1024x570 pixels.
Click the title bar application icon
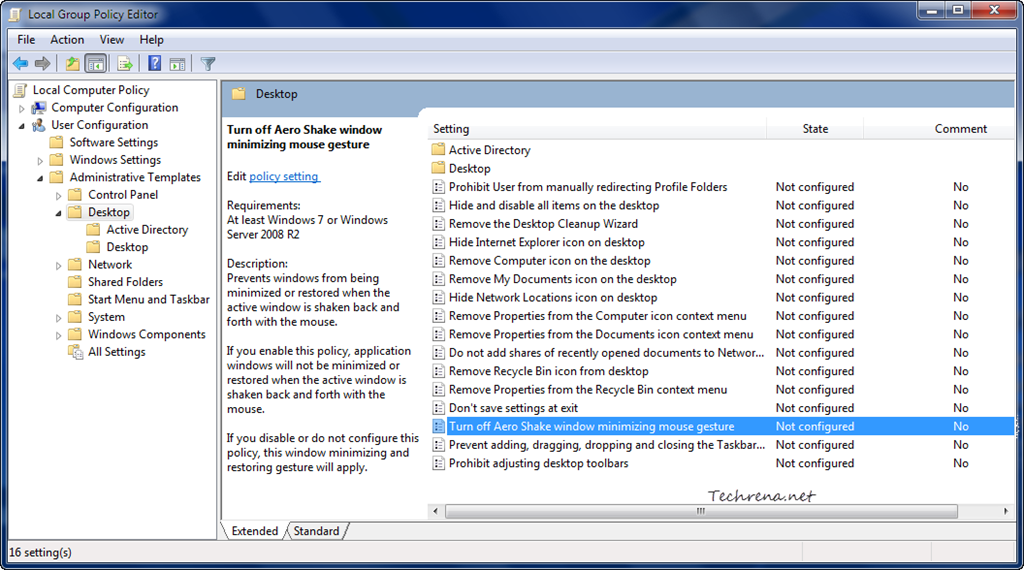click(x=16, y=14)
